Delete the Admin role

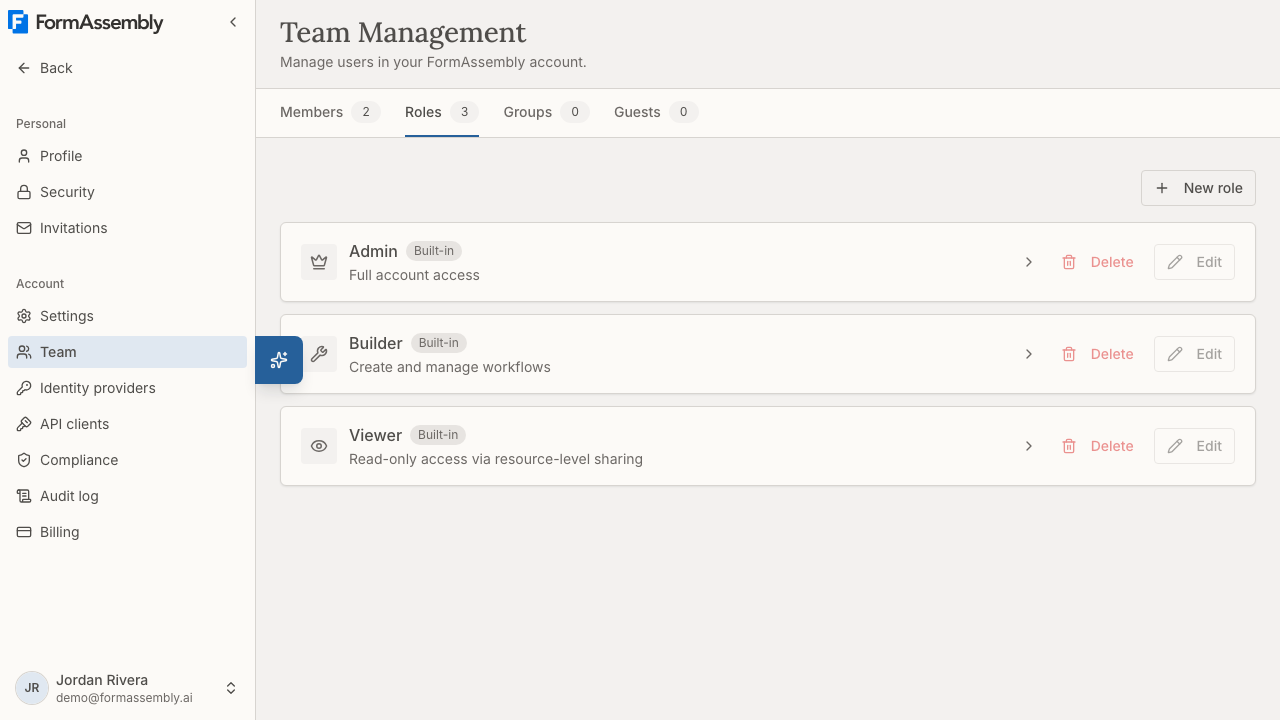point(1098,262)
